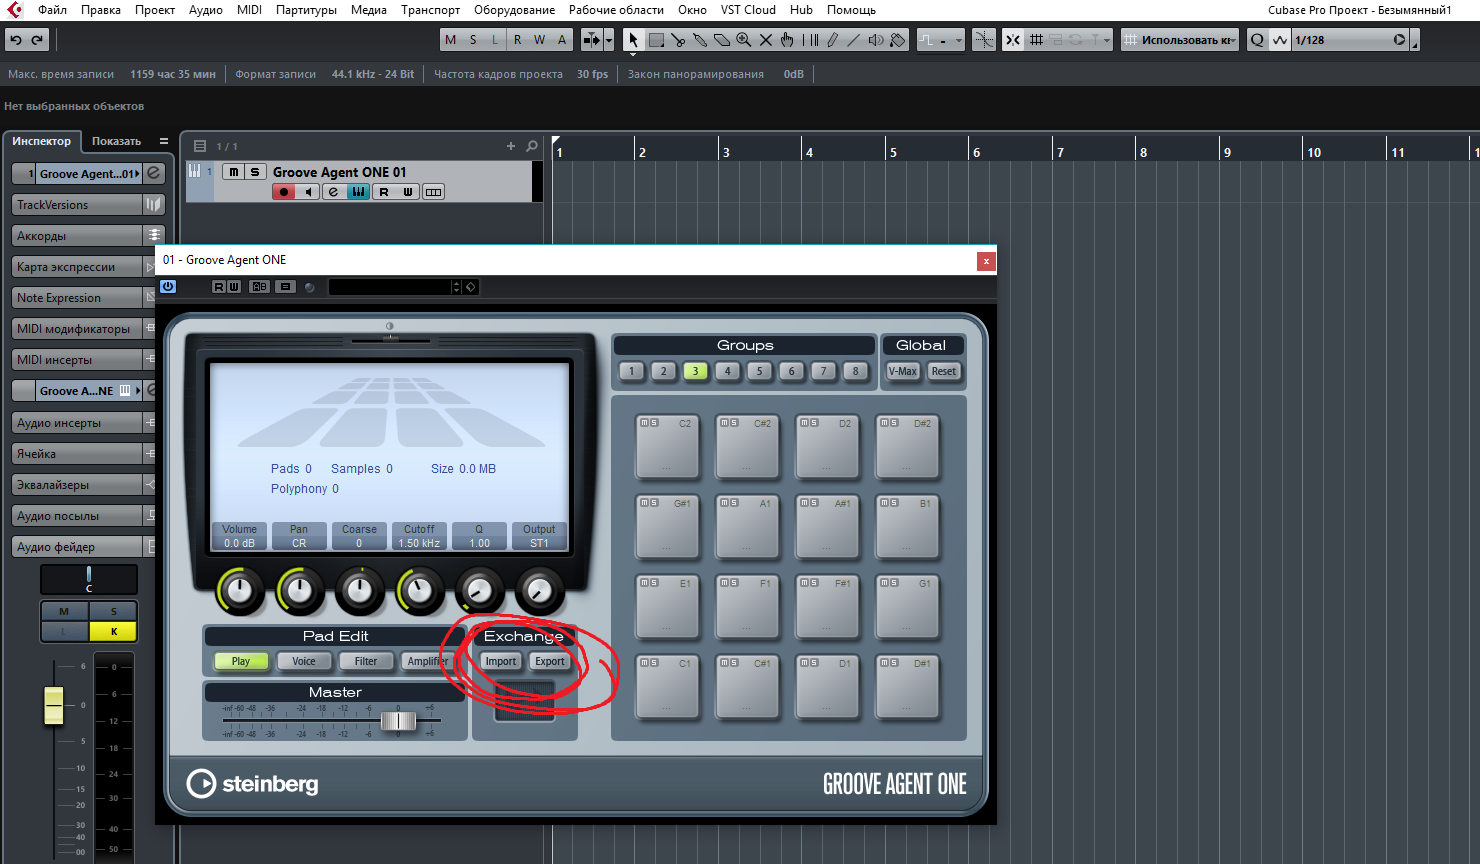Click the Cutoff knob on Groove Agent
Image resolution: width=1480 pixels, height=864 pixels.
tap(419, 591)
